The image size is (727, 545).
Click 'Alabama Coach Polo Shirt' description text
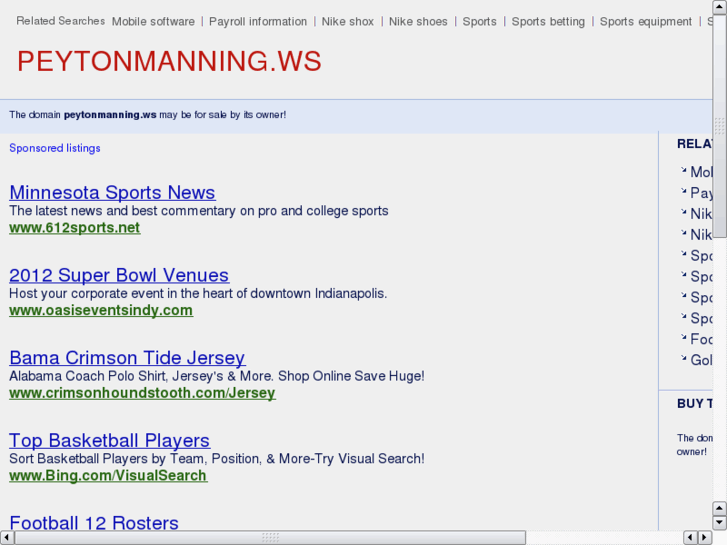click(x=217, y=376)
